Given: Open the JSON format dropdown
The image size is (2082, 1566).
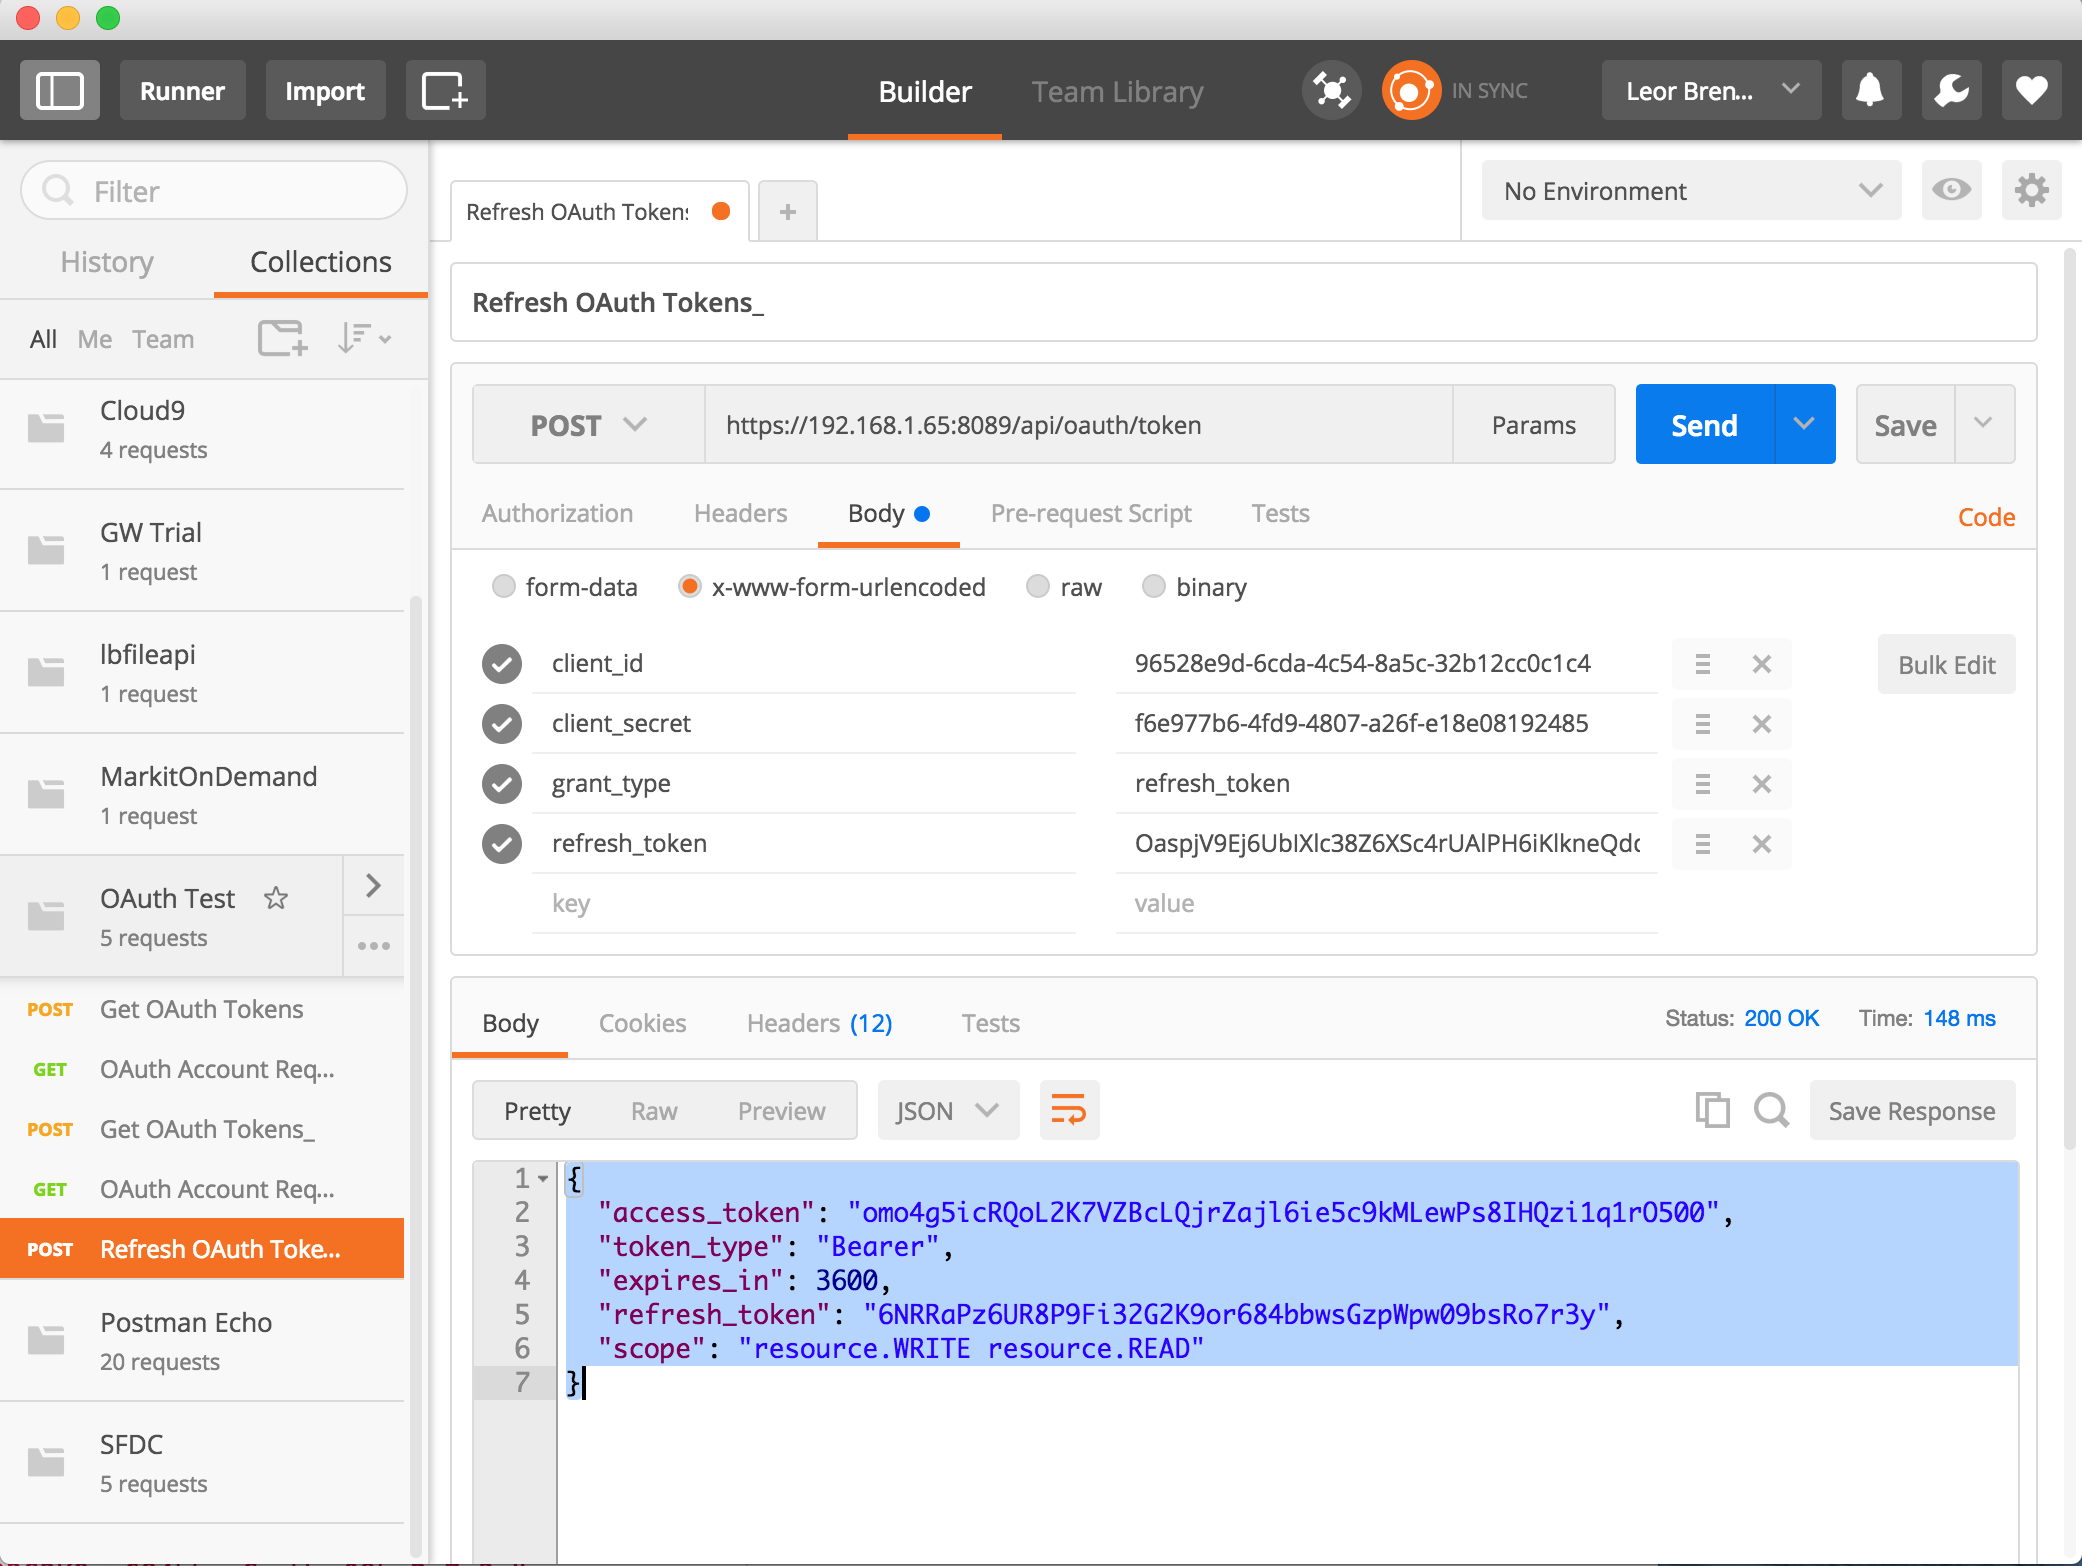Looking at the screenshot, I should pos(947,1110).
